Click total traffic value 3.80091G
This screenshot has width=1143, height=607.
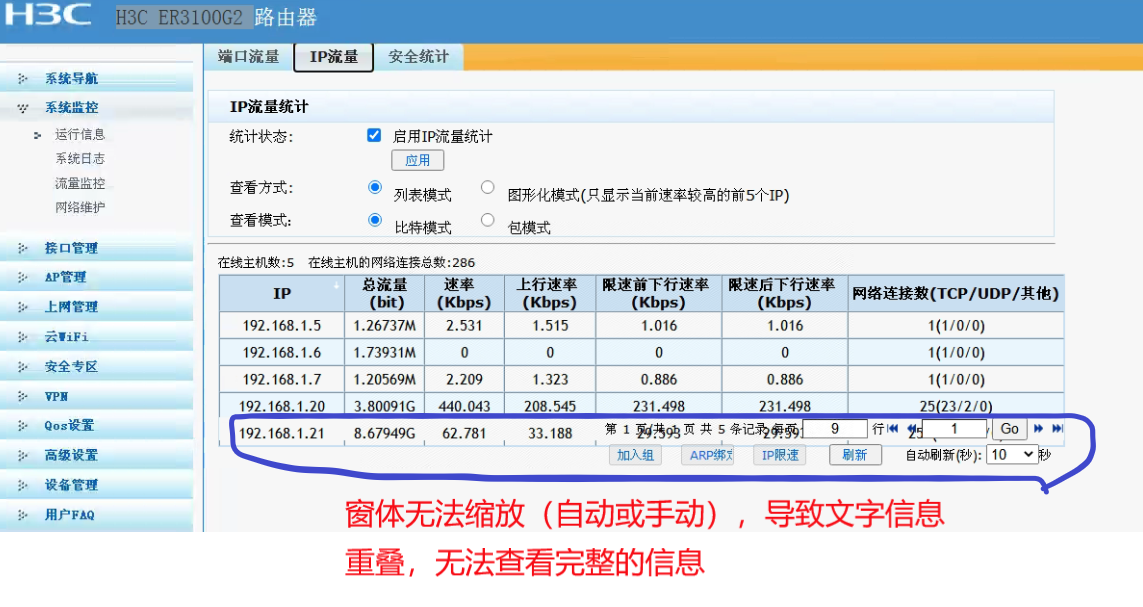(x=384, y=407)
